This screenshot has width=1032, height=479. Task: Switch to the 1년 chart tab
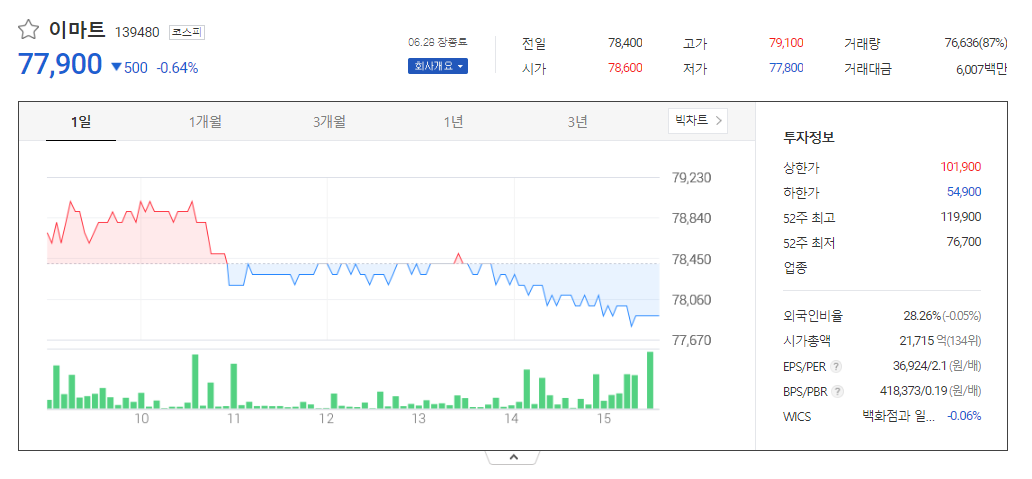[453, 122]
